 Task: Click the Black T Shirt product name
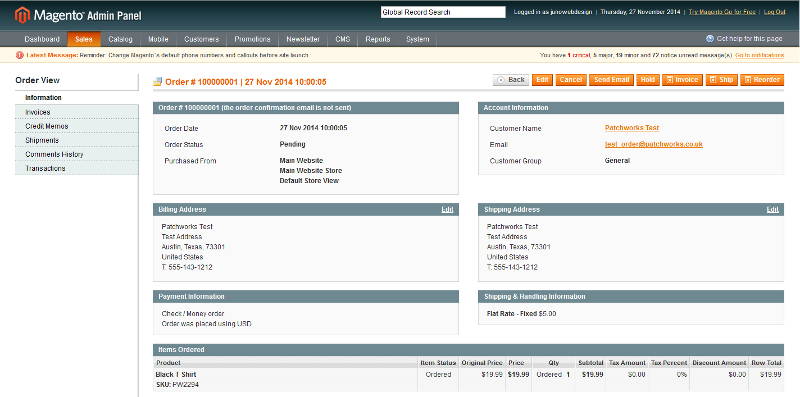176,375
